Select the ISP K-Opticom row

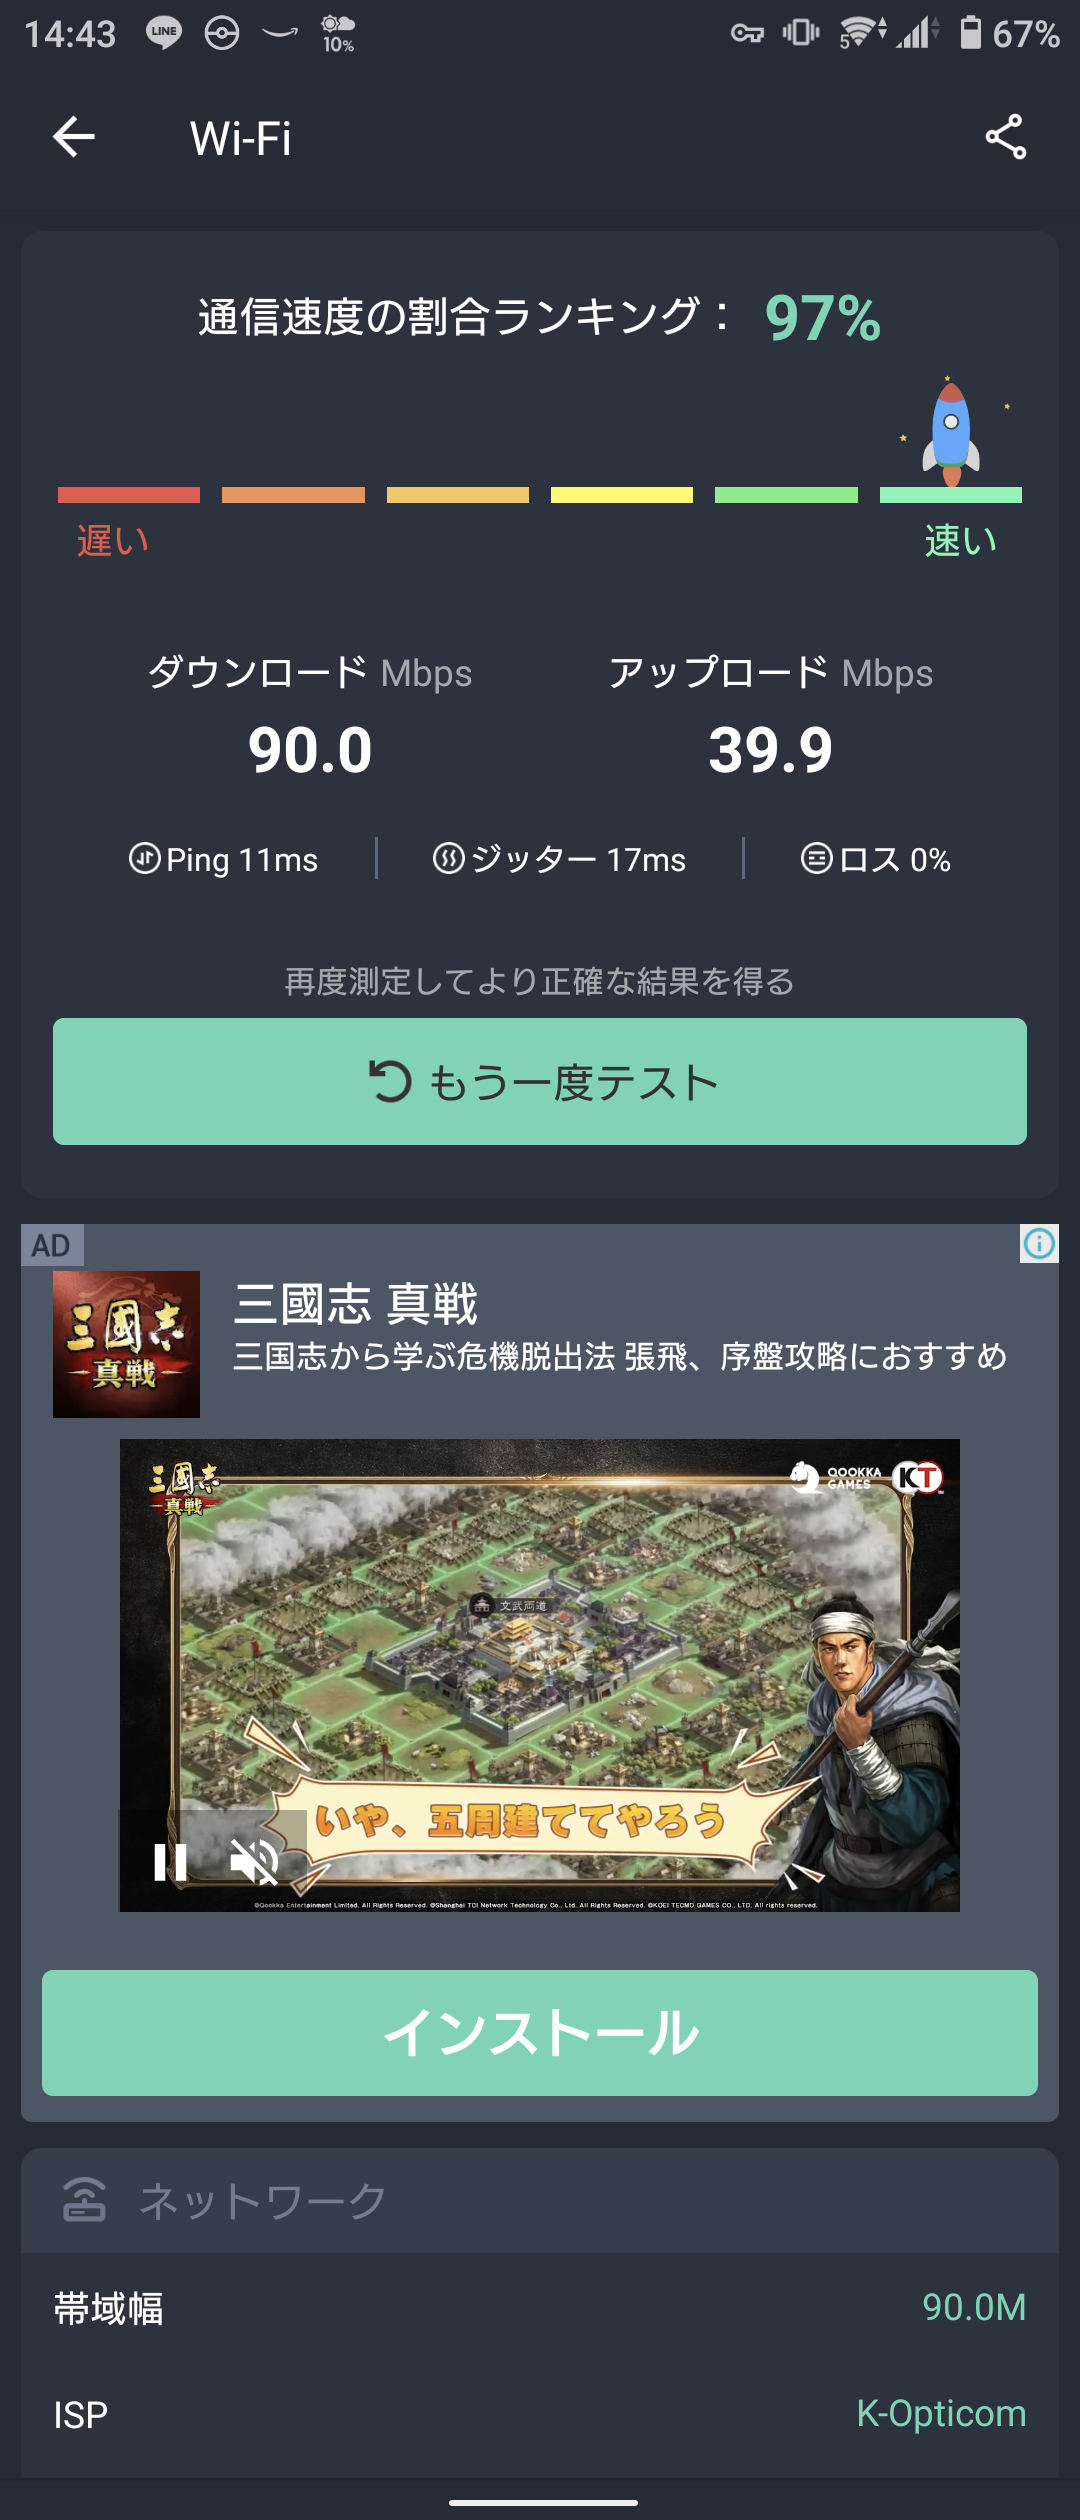click(x=540, y=2414)
